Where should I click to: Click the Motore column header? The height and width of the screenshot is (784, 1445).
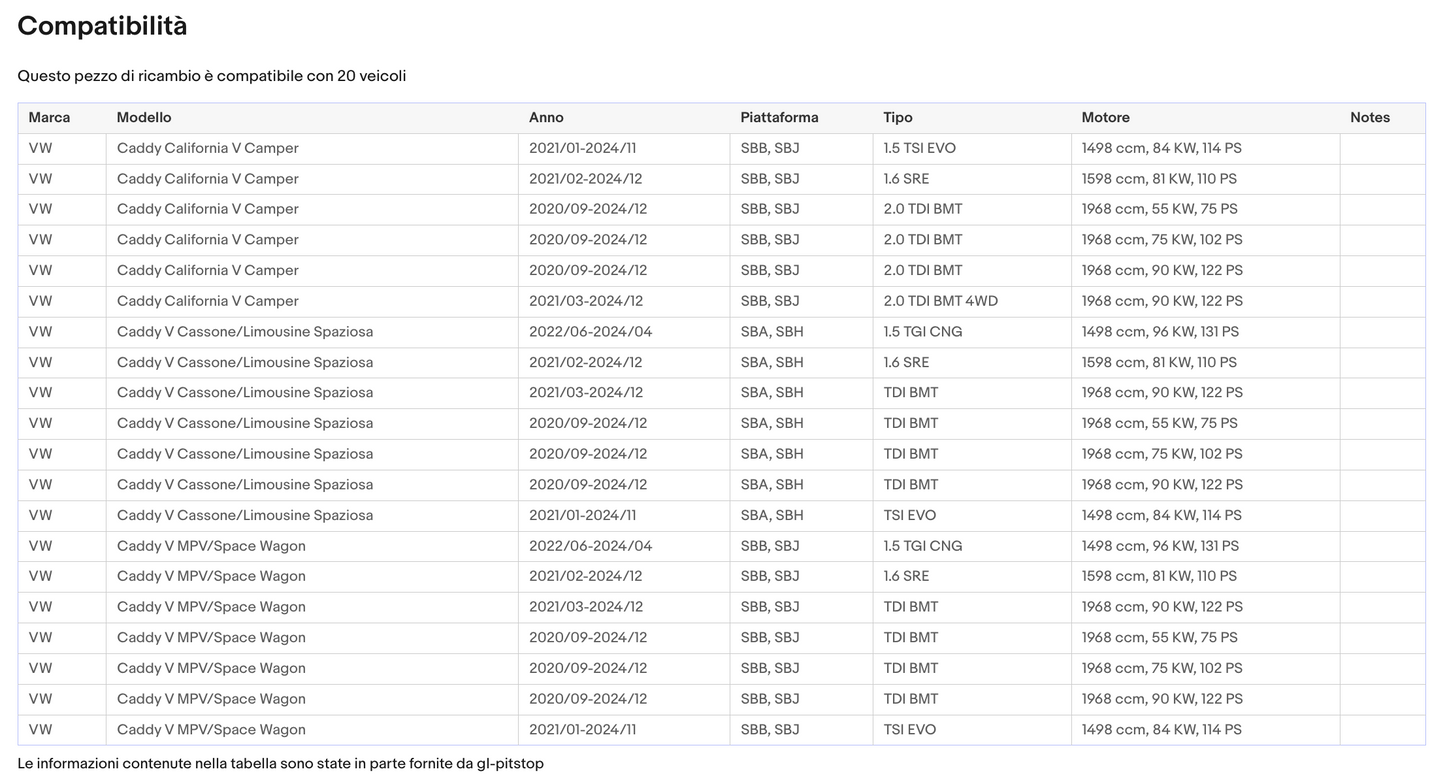pyautogui.click(x=1105, y=118)
